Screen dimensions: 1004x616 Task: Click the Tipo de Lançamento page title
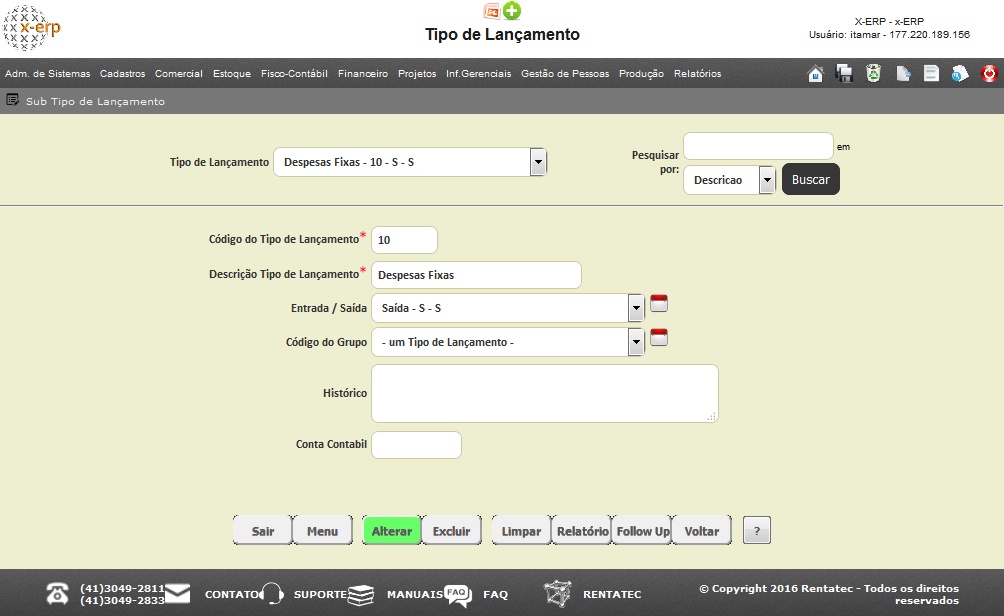coord(502,34)
